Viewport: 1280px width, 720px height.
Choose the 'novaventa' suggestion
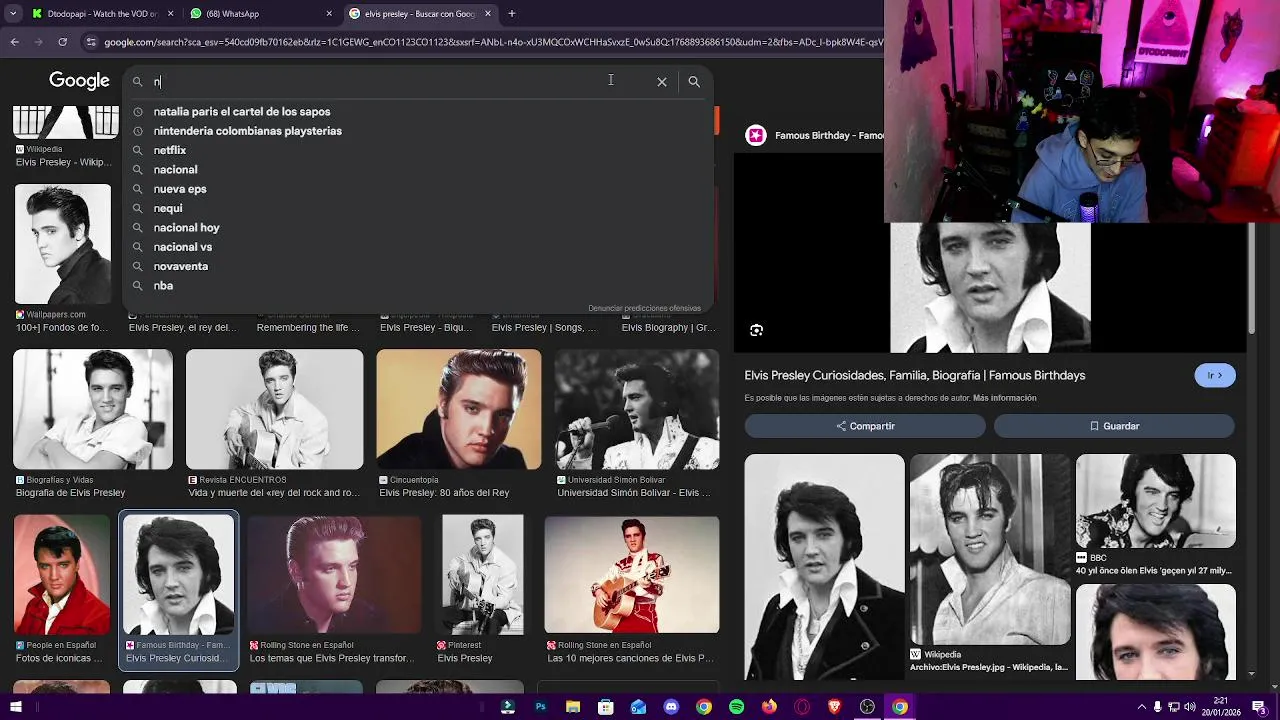coord(181,266)
